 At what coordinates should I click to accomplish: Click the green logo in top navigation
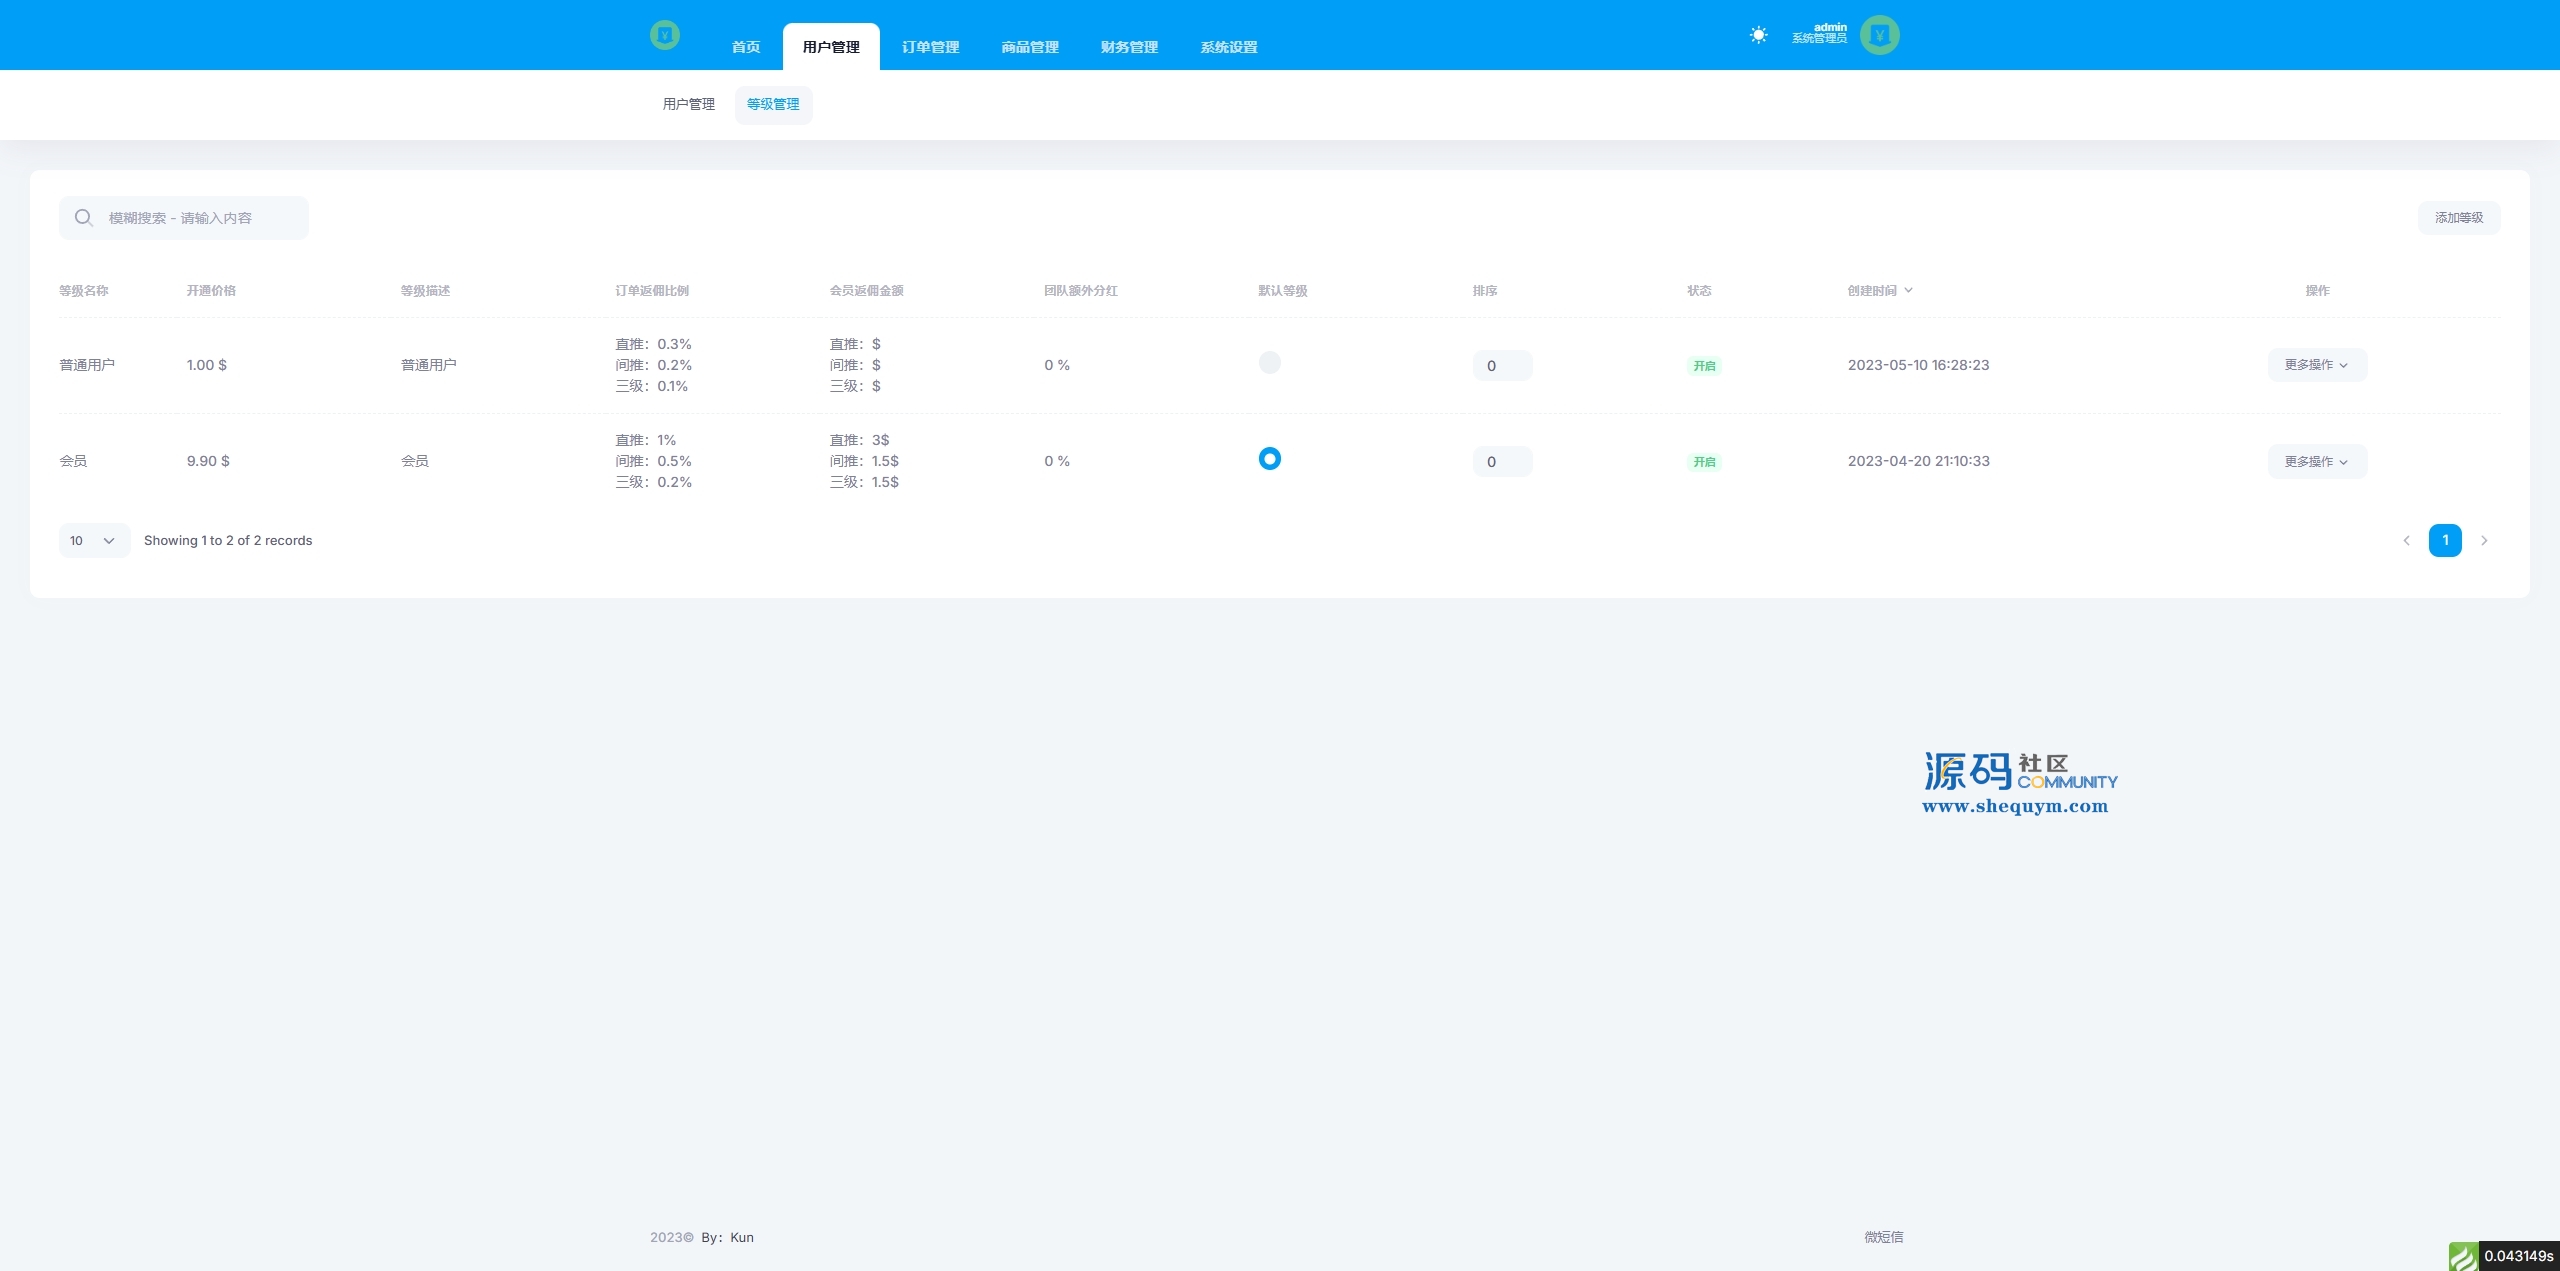click(664, 35)
